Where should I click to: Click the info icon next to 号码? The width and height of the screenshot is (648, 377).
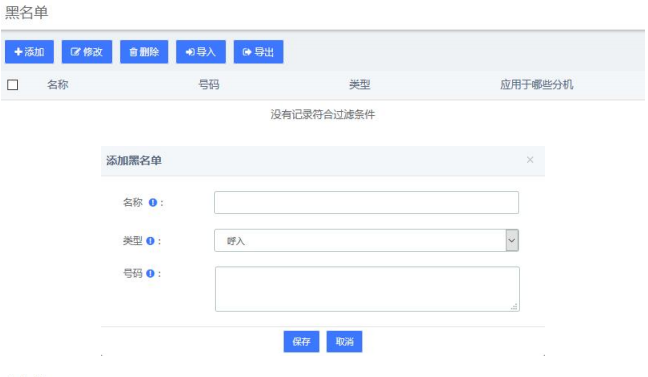pyautogui.click(x=150, y=273)
